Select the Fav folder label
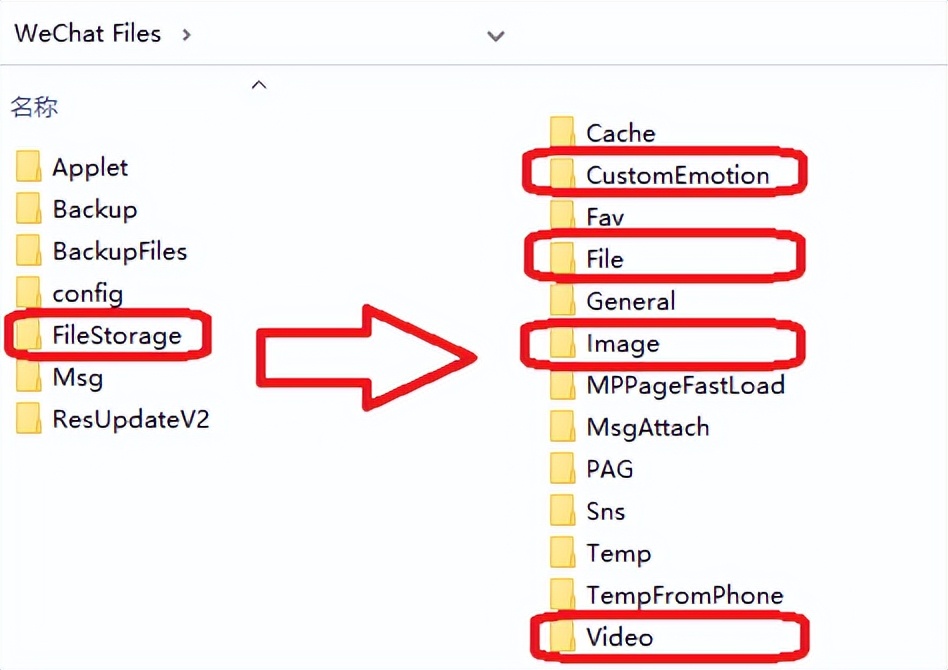The width and height of the screenshot is (948, 670). coord(600,216)
